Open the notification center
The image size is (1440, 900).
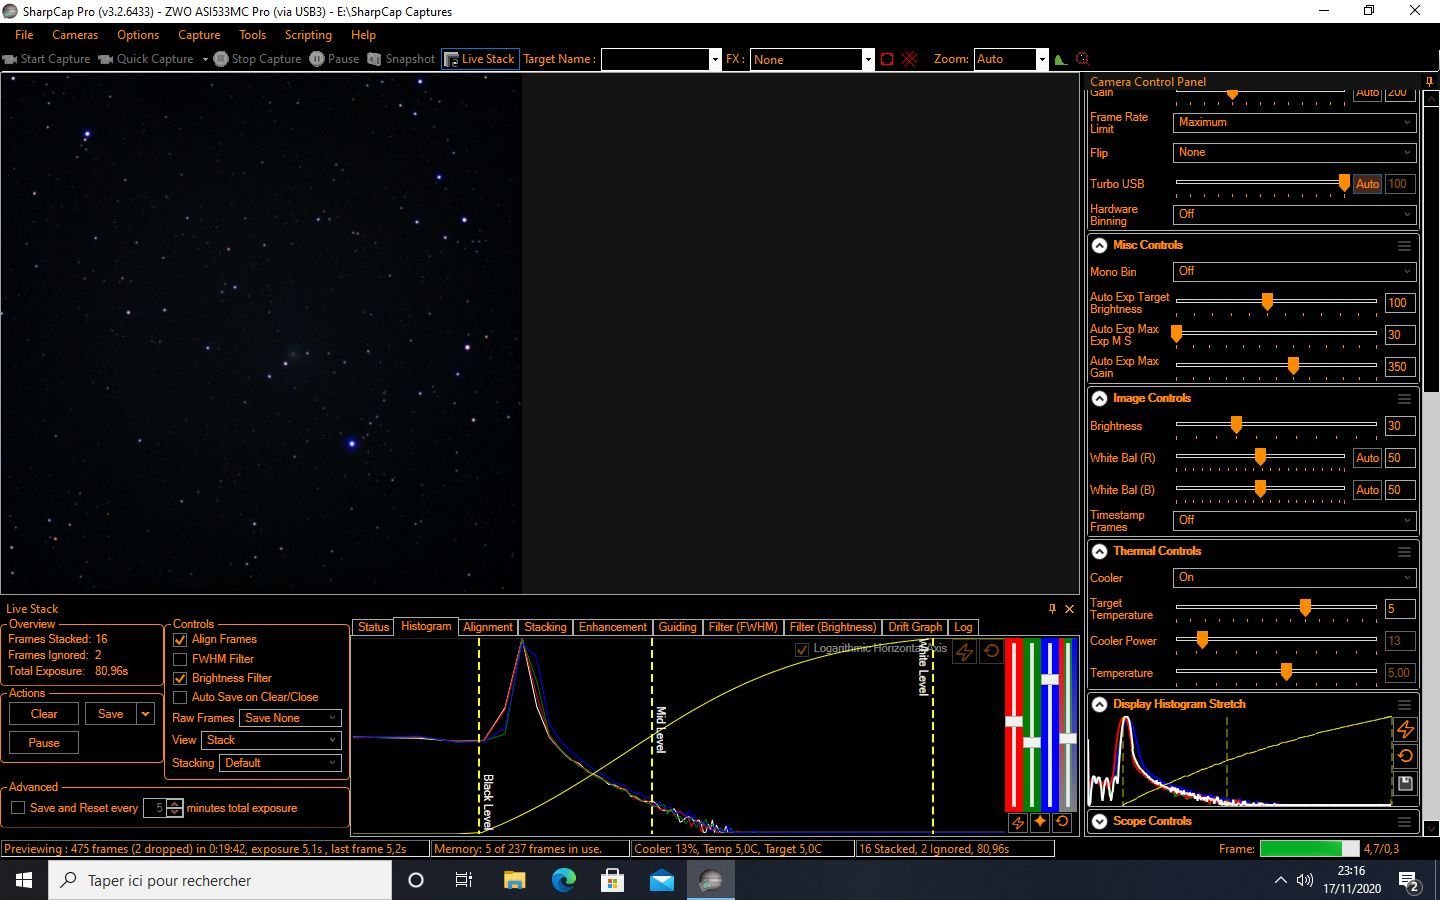[1410, 881]
